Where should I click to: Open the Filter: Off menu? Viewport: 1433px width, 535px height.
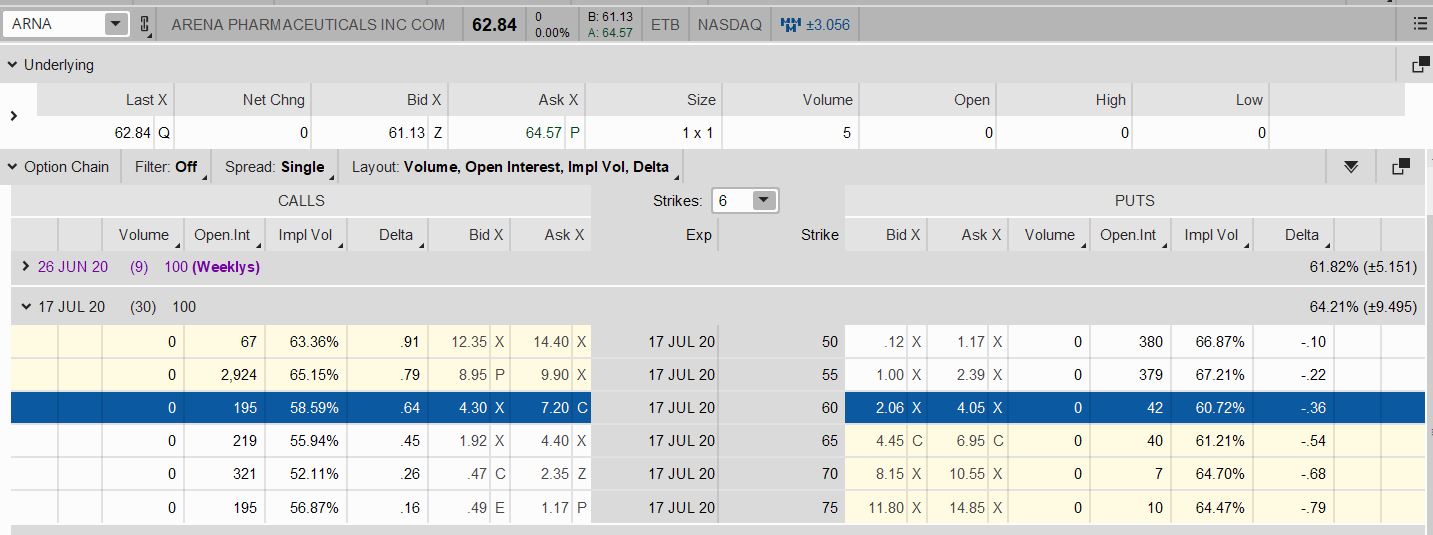point(166,167)
